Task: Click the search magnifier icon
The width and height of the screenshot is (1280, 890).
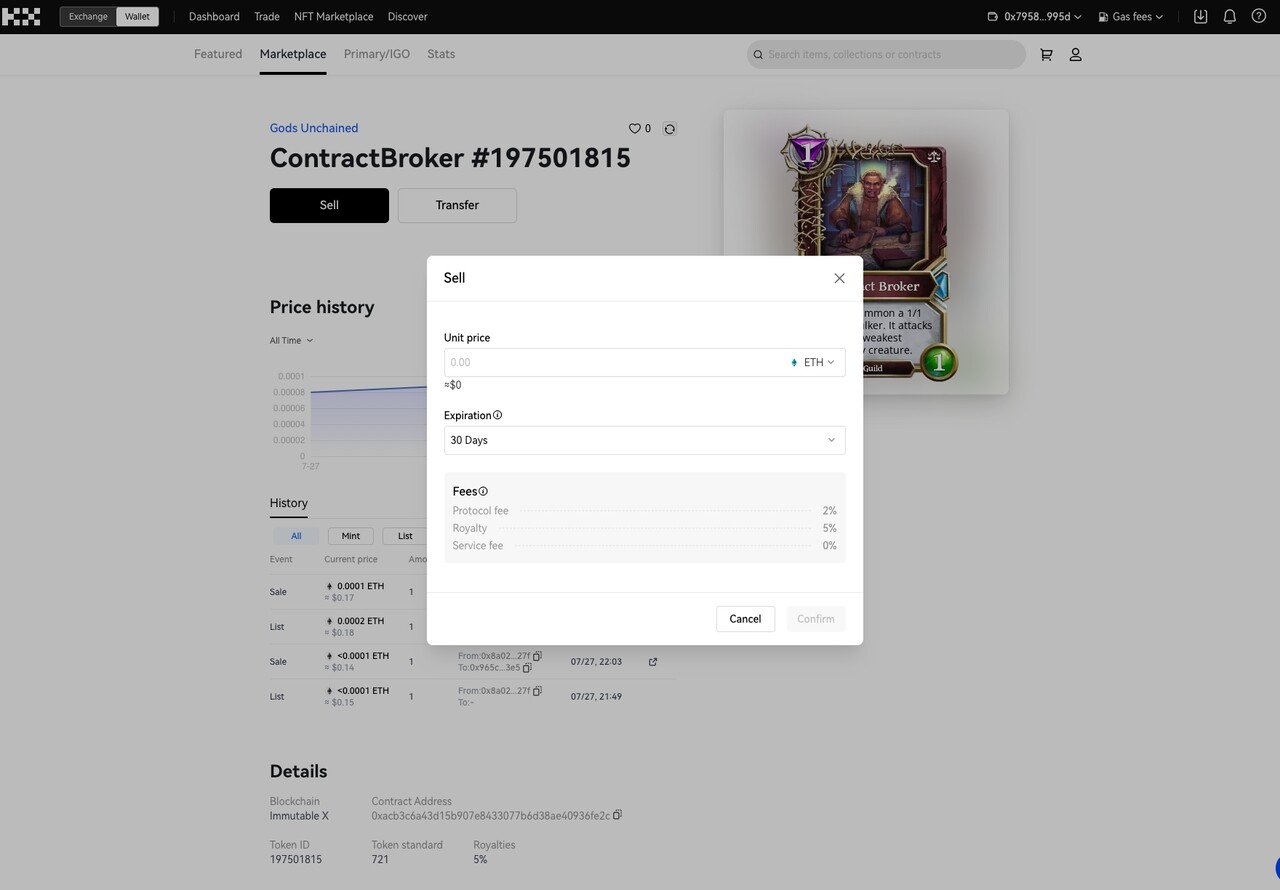Action: [758, 54]
